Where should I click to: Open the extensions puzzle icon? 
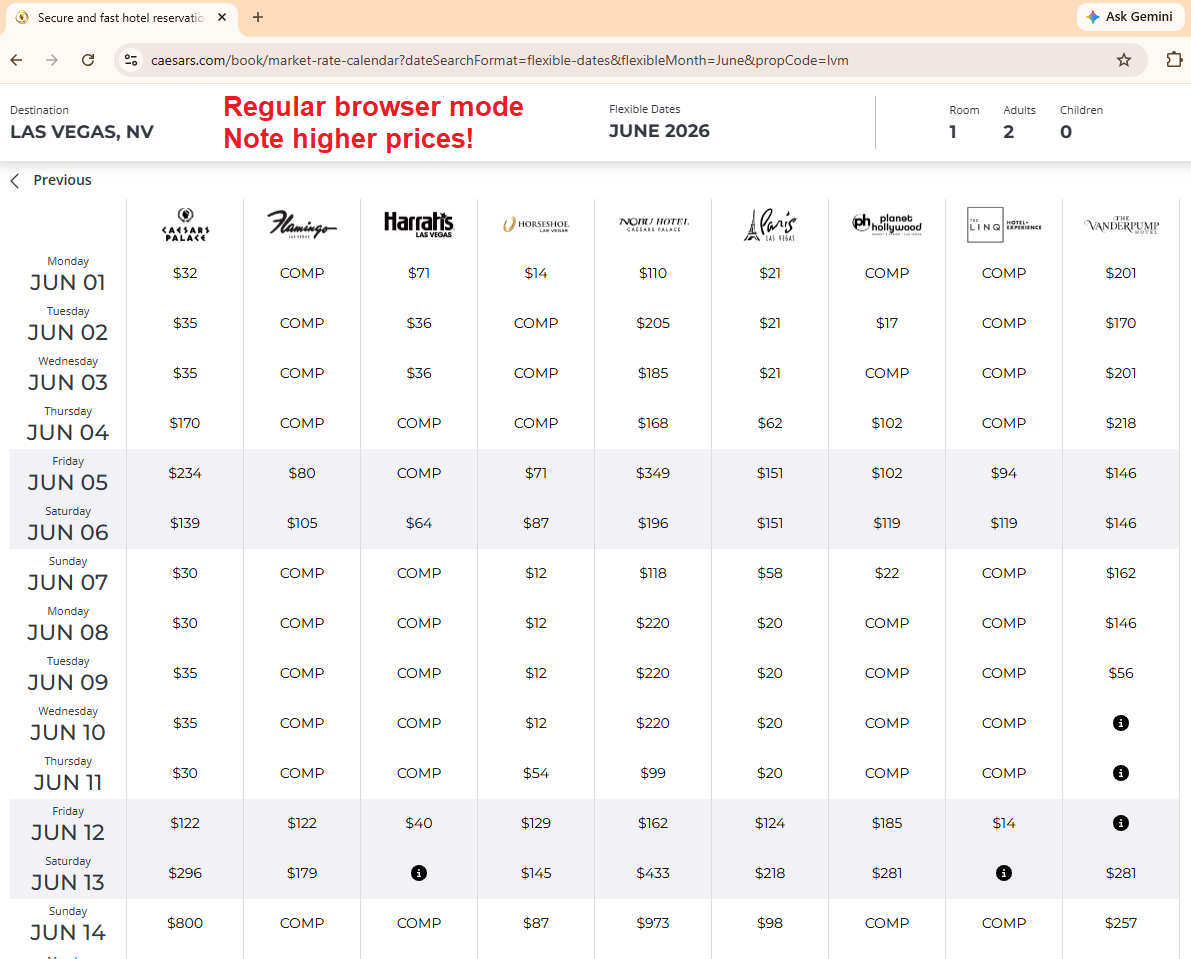(1174, 59)
